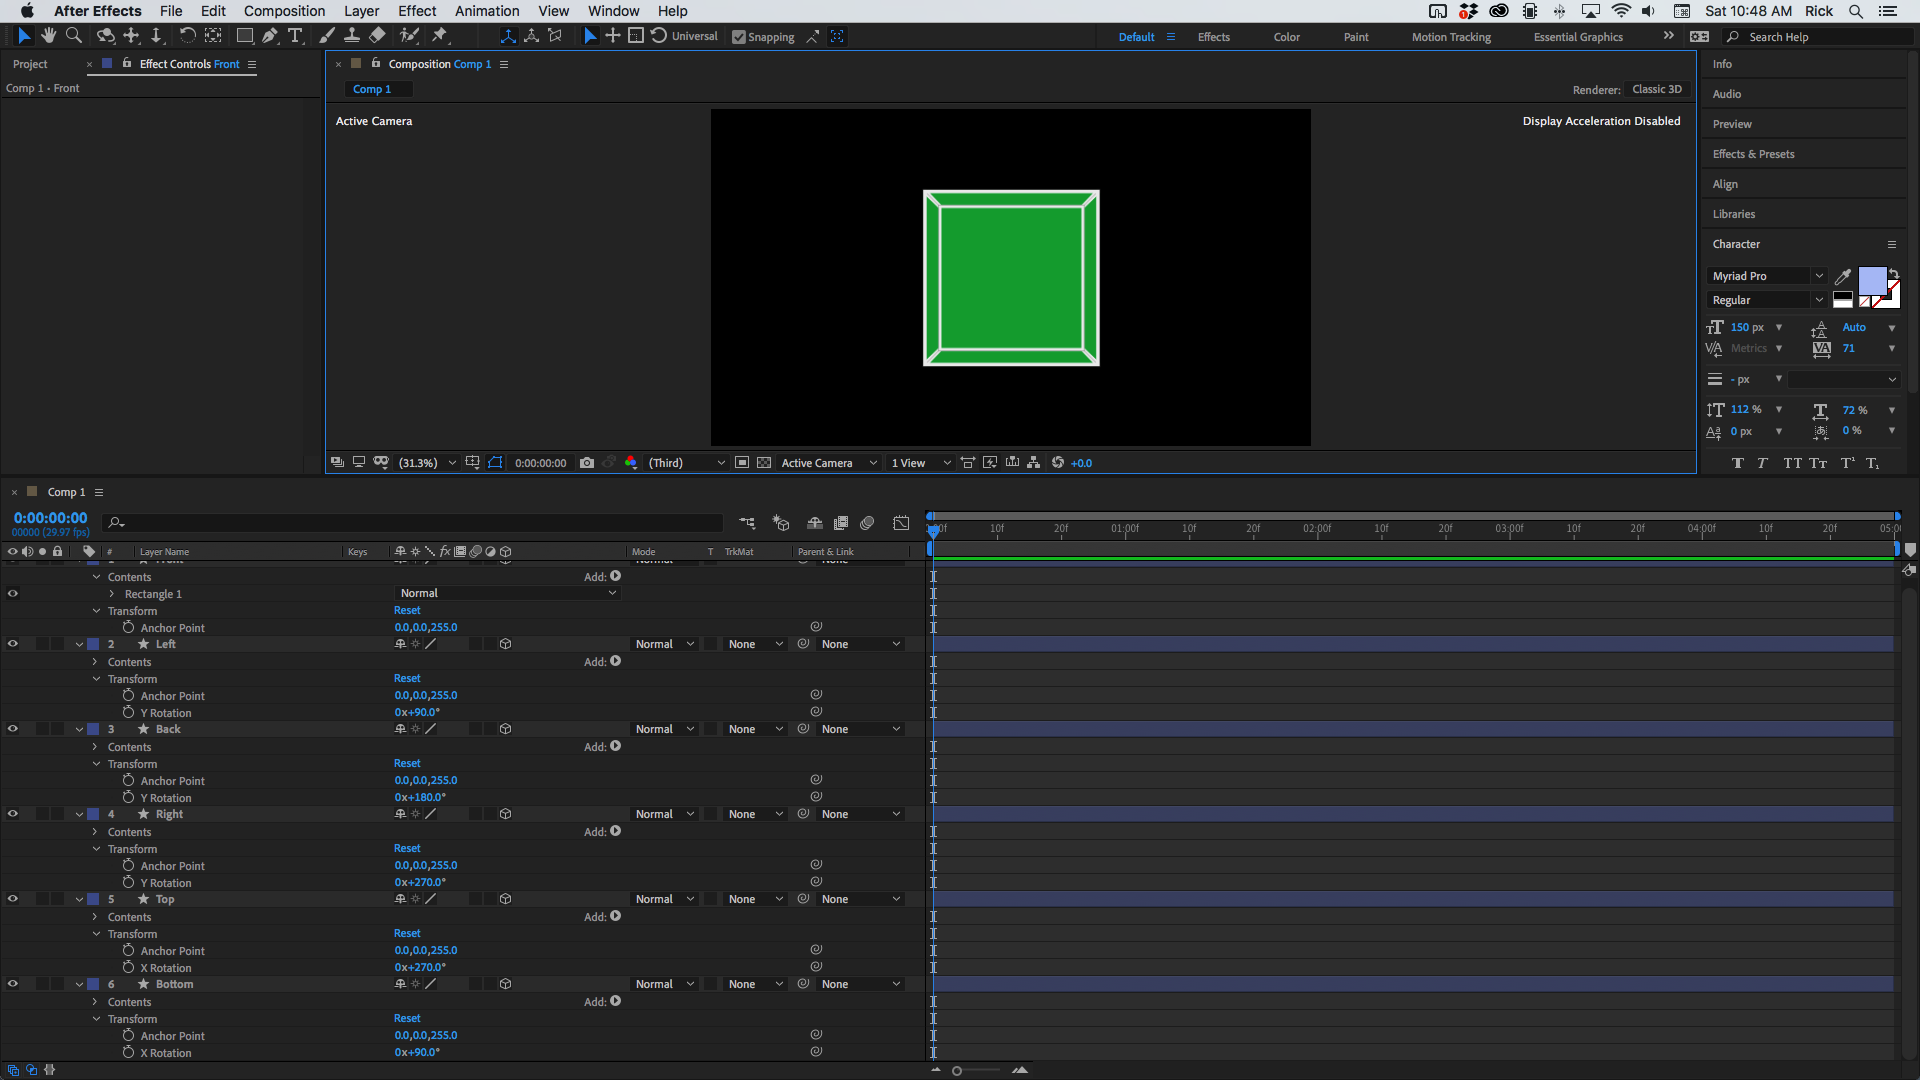Toggle Transparency Grid for the composition
The height and width of the screenshot is (1080, 1920).
click(x=763, y=462)
